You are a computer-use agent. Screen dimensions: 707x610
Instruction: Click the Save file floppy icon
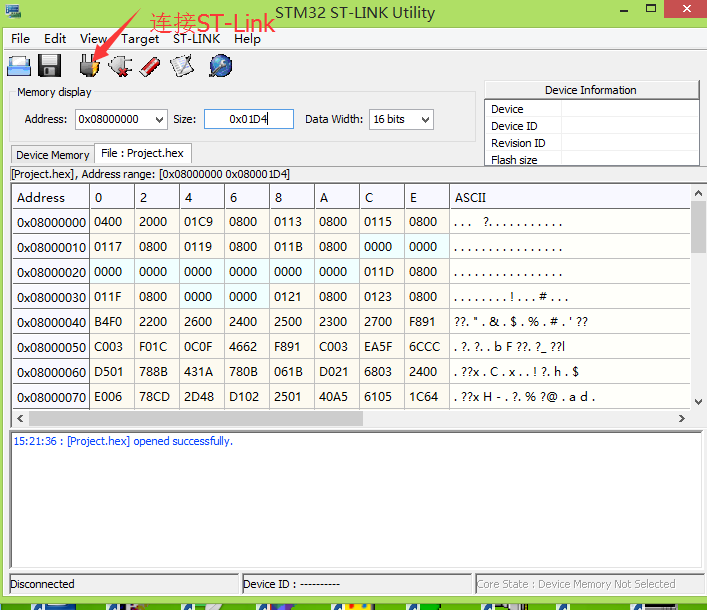click(x=50, y=66)
